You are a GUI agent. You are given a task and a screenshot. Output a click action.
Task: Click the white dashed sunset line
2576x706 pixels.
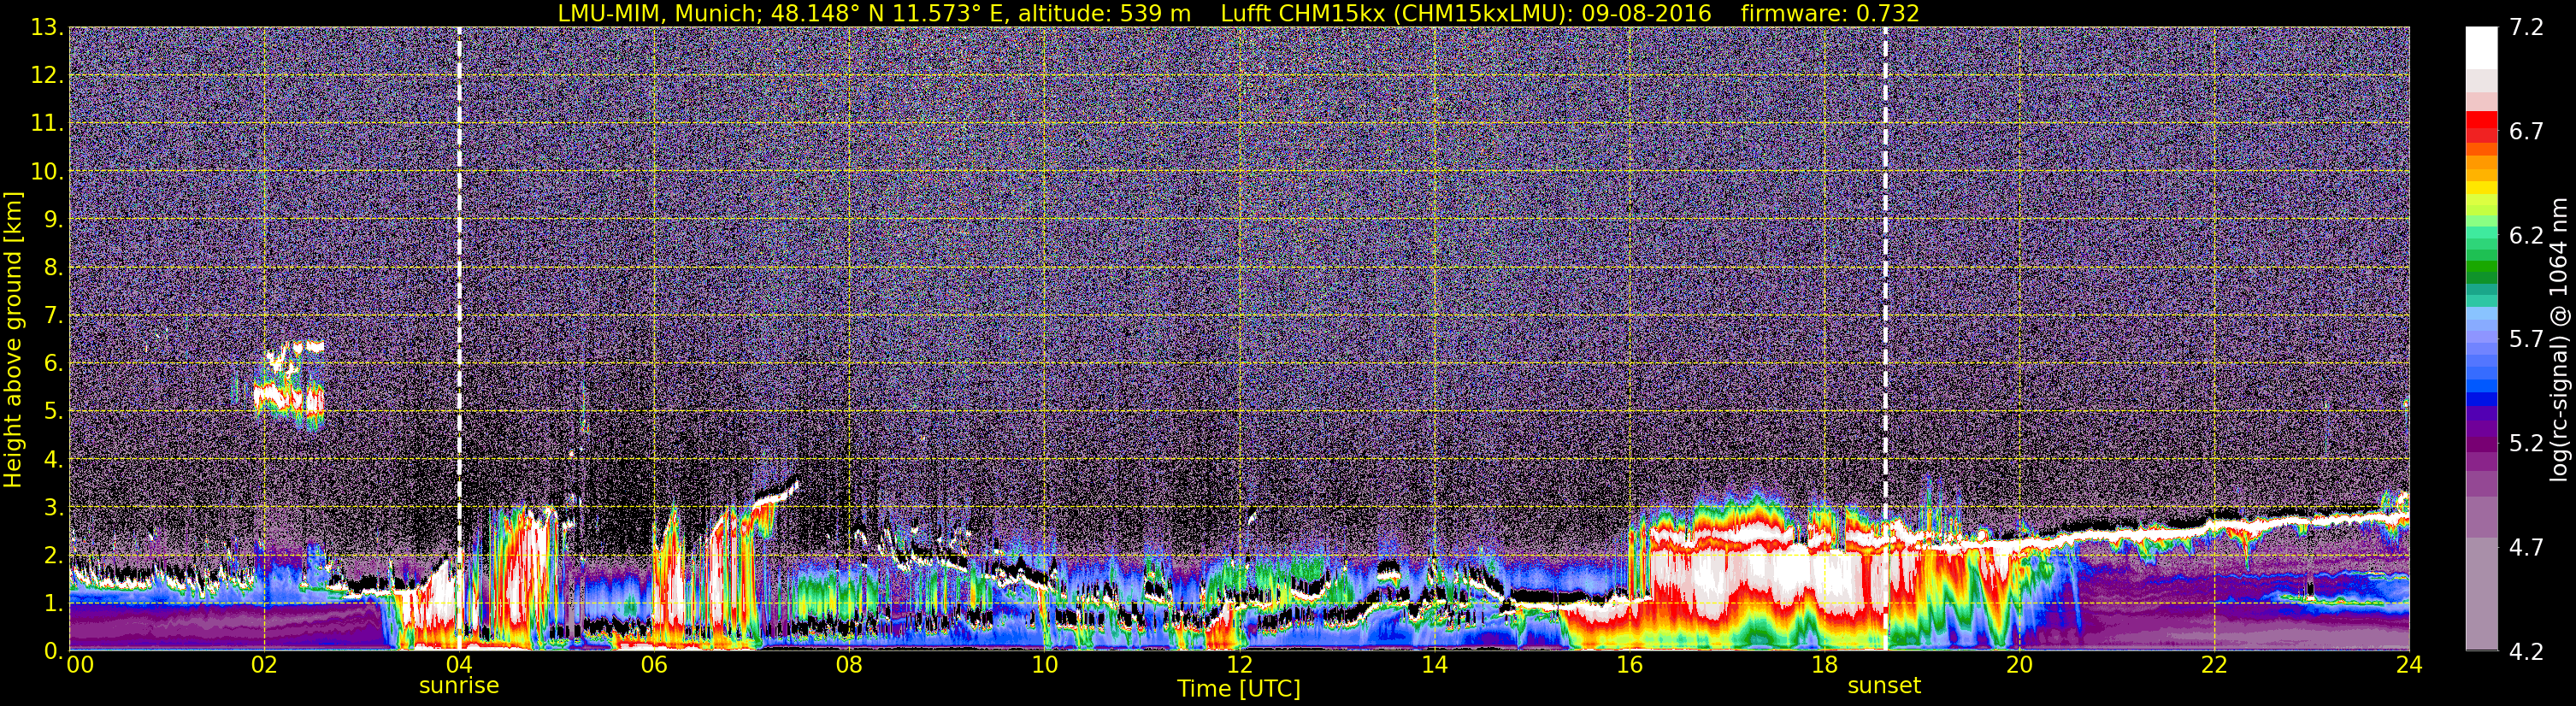coord(1885,339)
